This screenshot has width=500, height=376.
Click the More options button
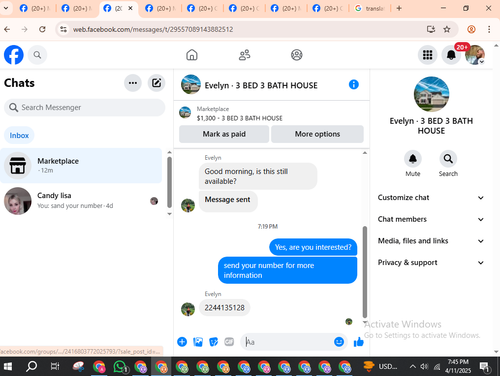(x=317, y=134)
